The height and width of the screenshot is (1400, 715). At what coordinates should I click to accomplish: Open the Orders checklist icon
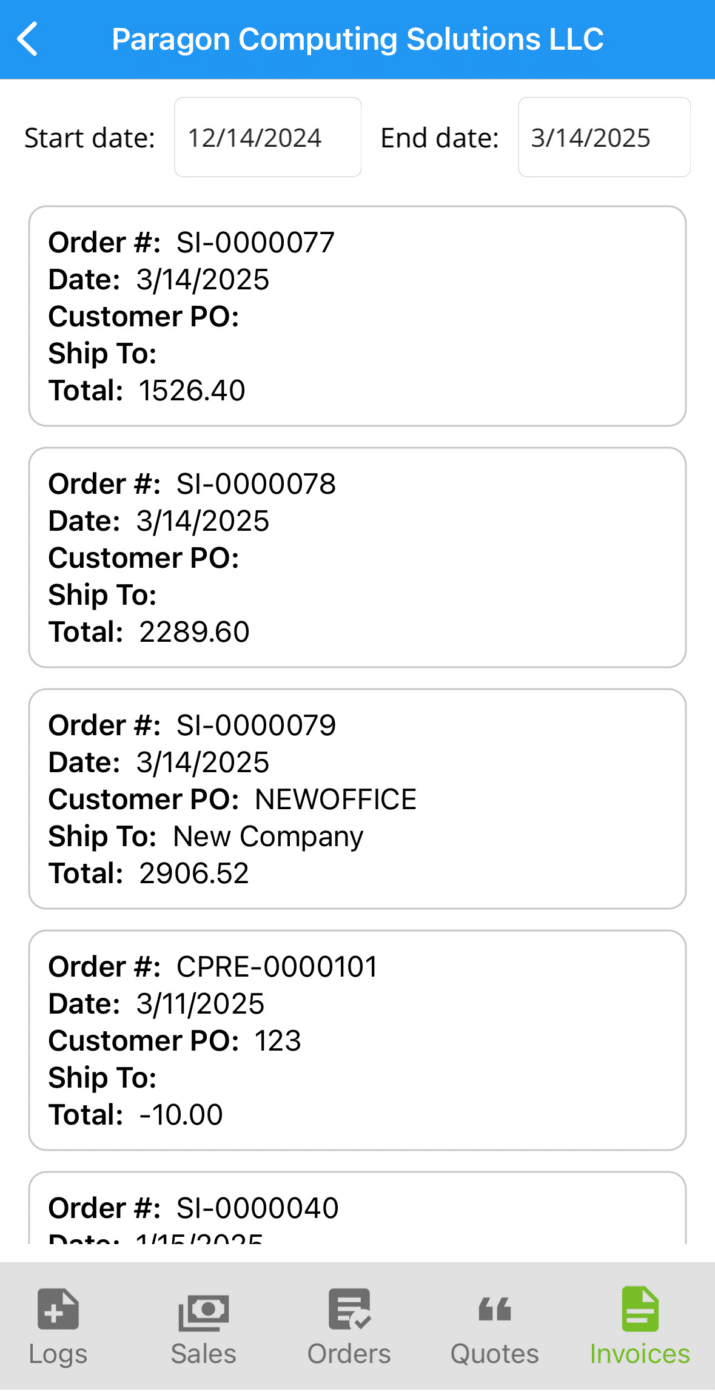349,1310
